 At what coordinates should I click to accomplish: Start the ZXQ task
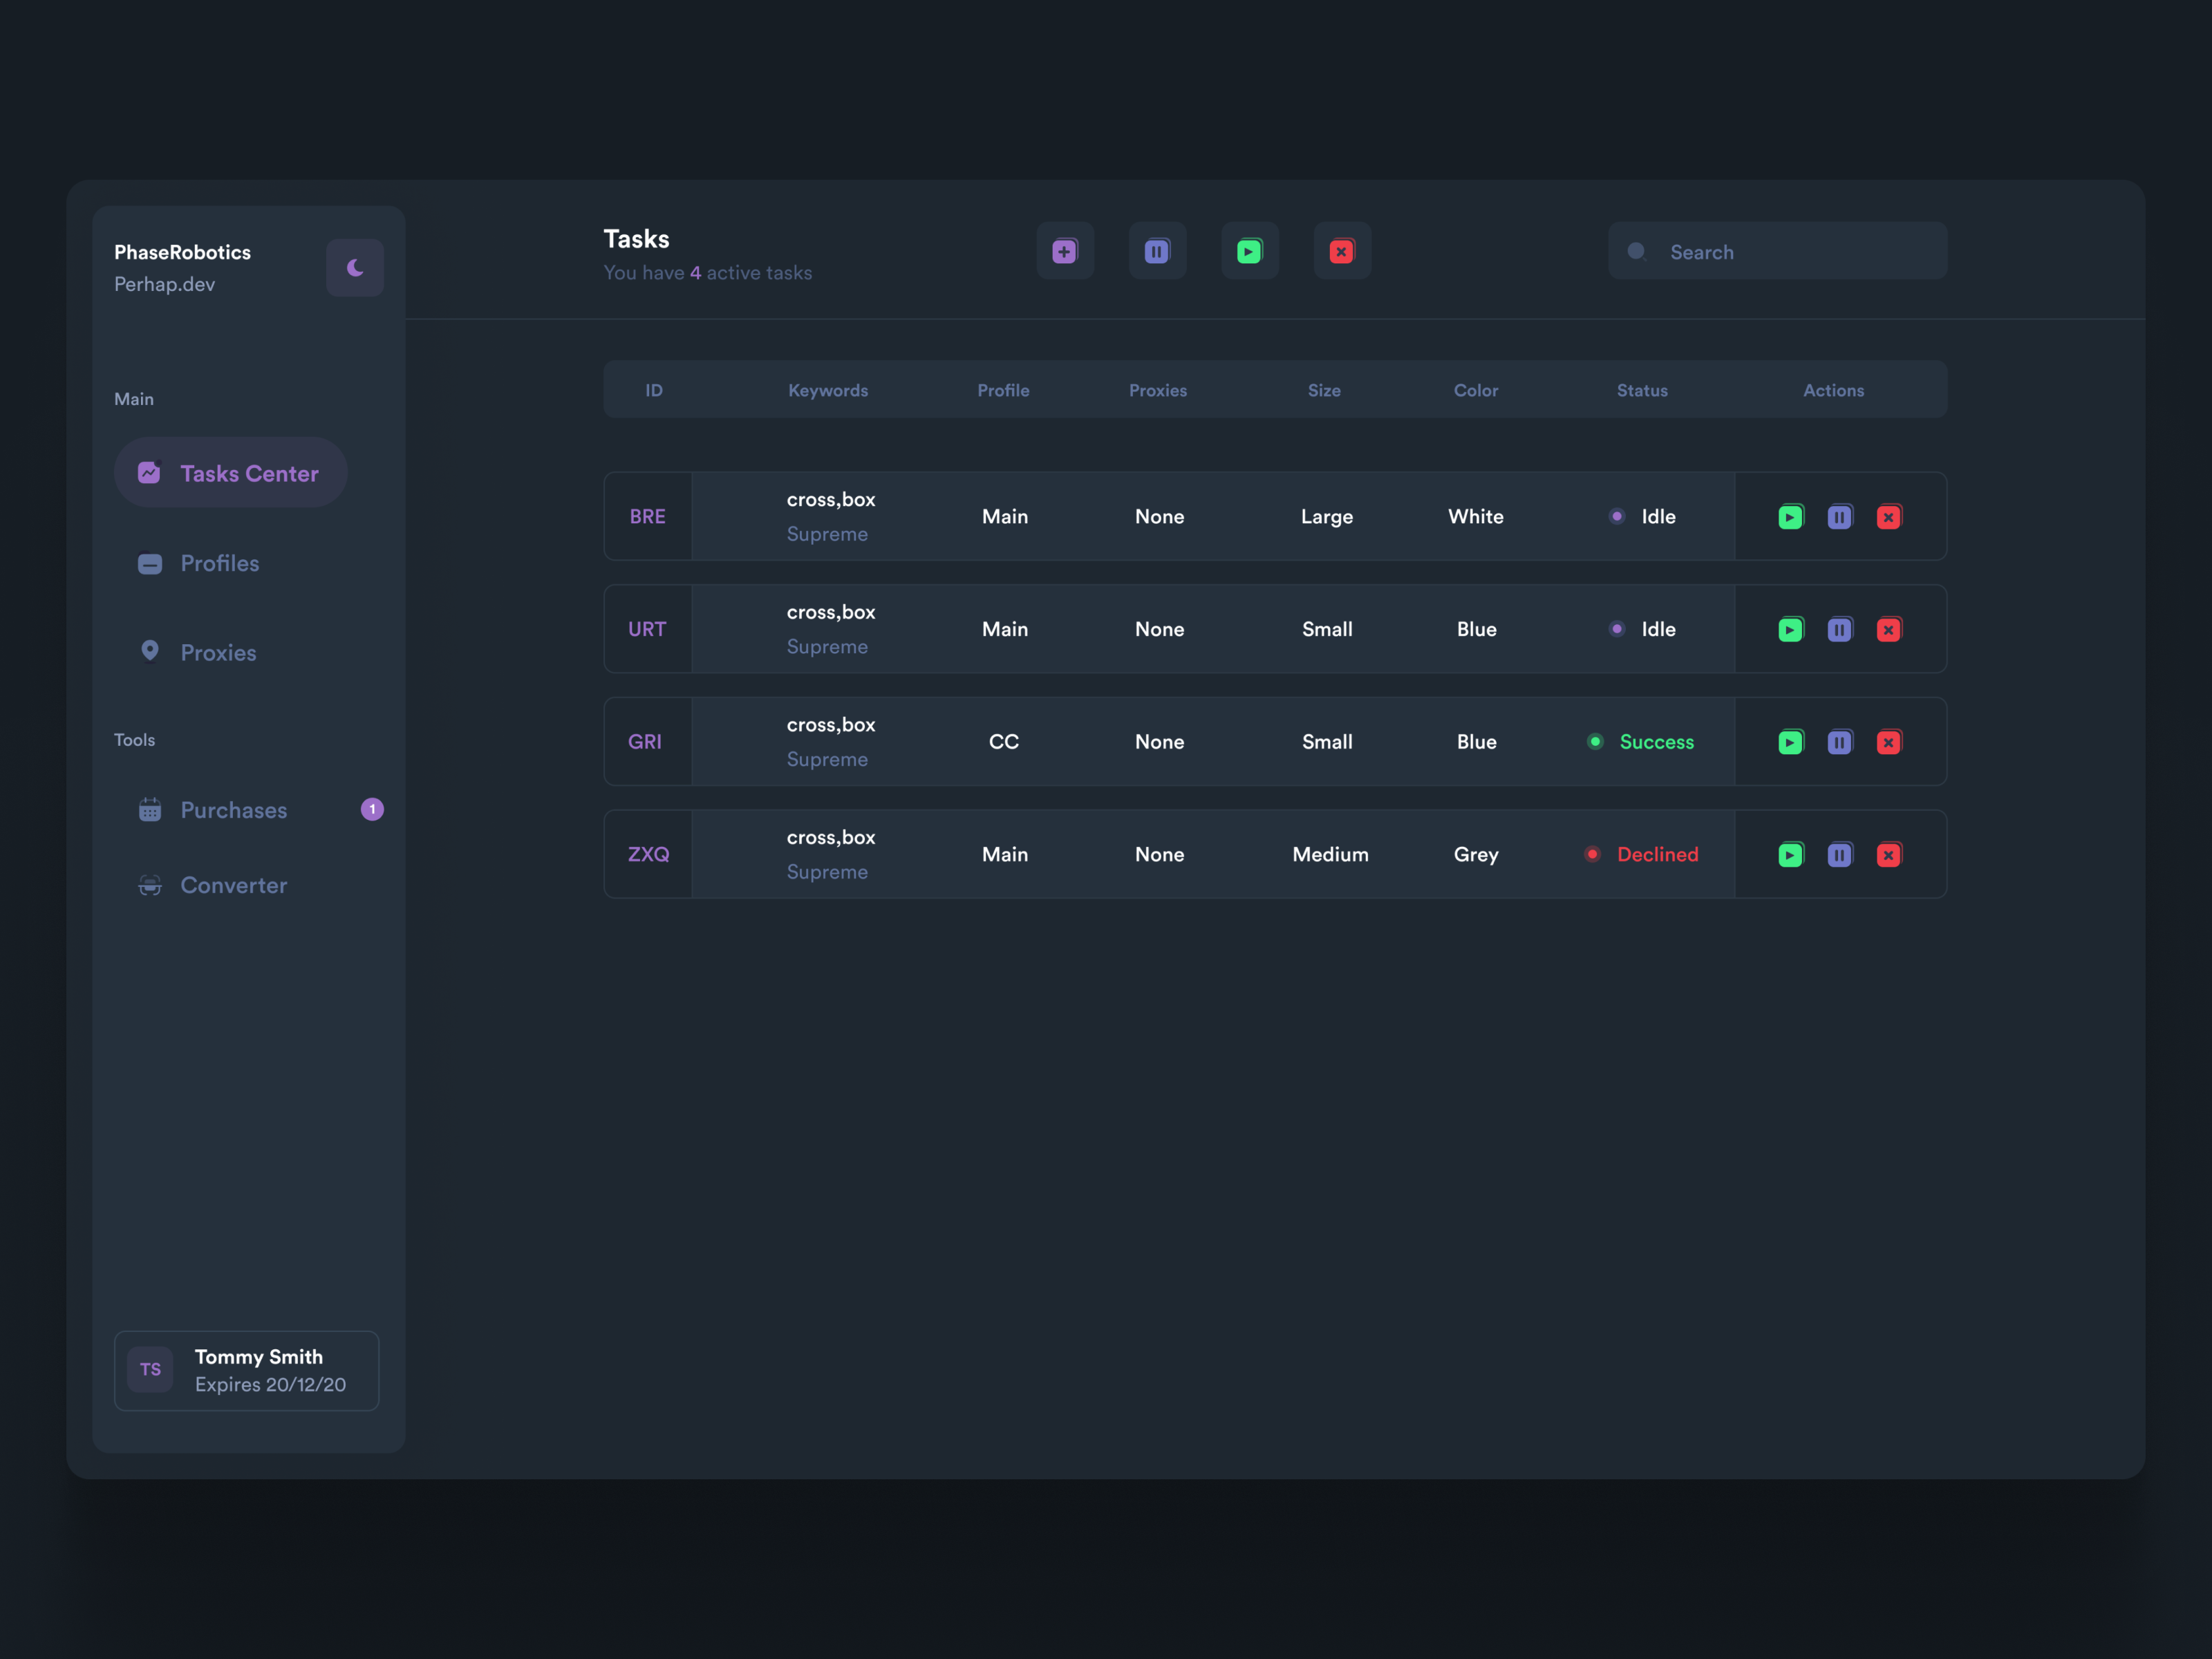(x=1790, y=855)
